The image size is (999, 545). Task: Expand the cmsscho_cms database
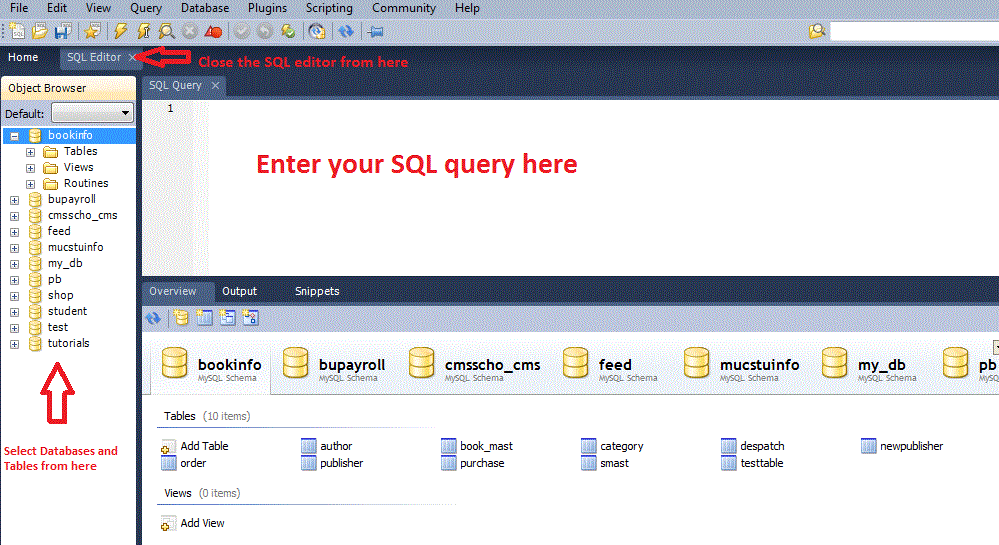(14, 216)
